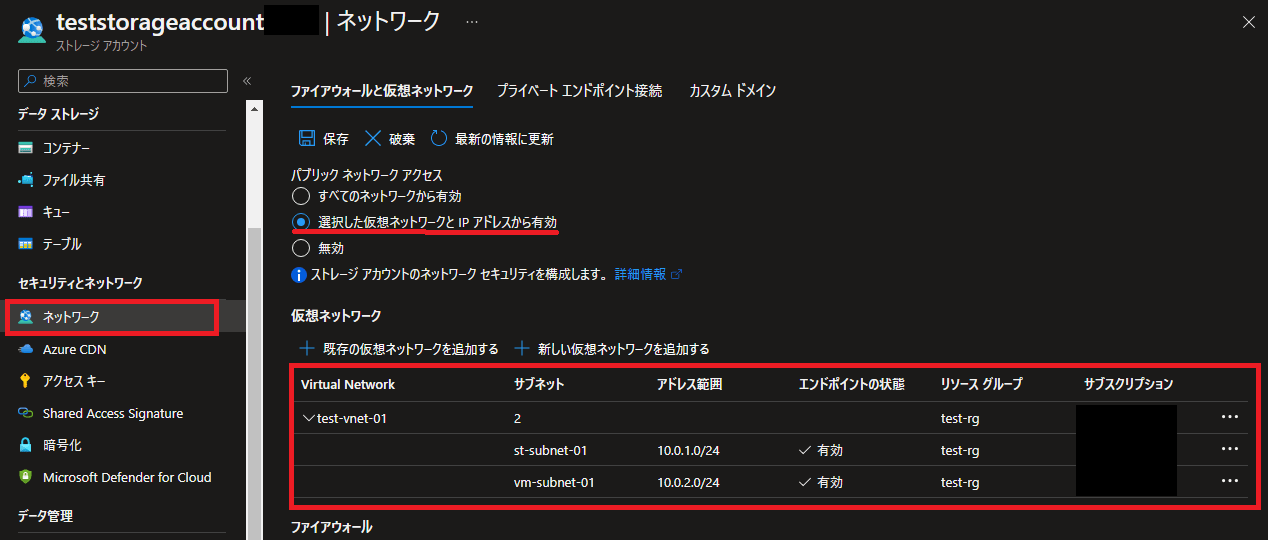Click into the 検索 search box
This screenshot has height=540, width=1268.
click(x=123, y=81)
